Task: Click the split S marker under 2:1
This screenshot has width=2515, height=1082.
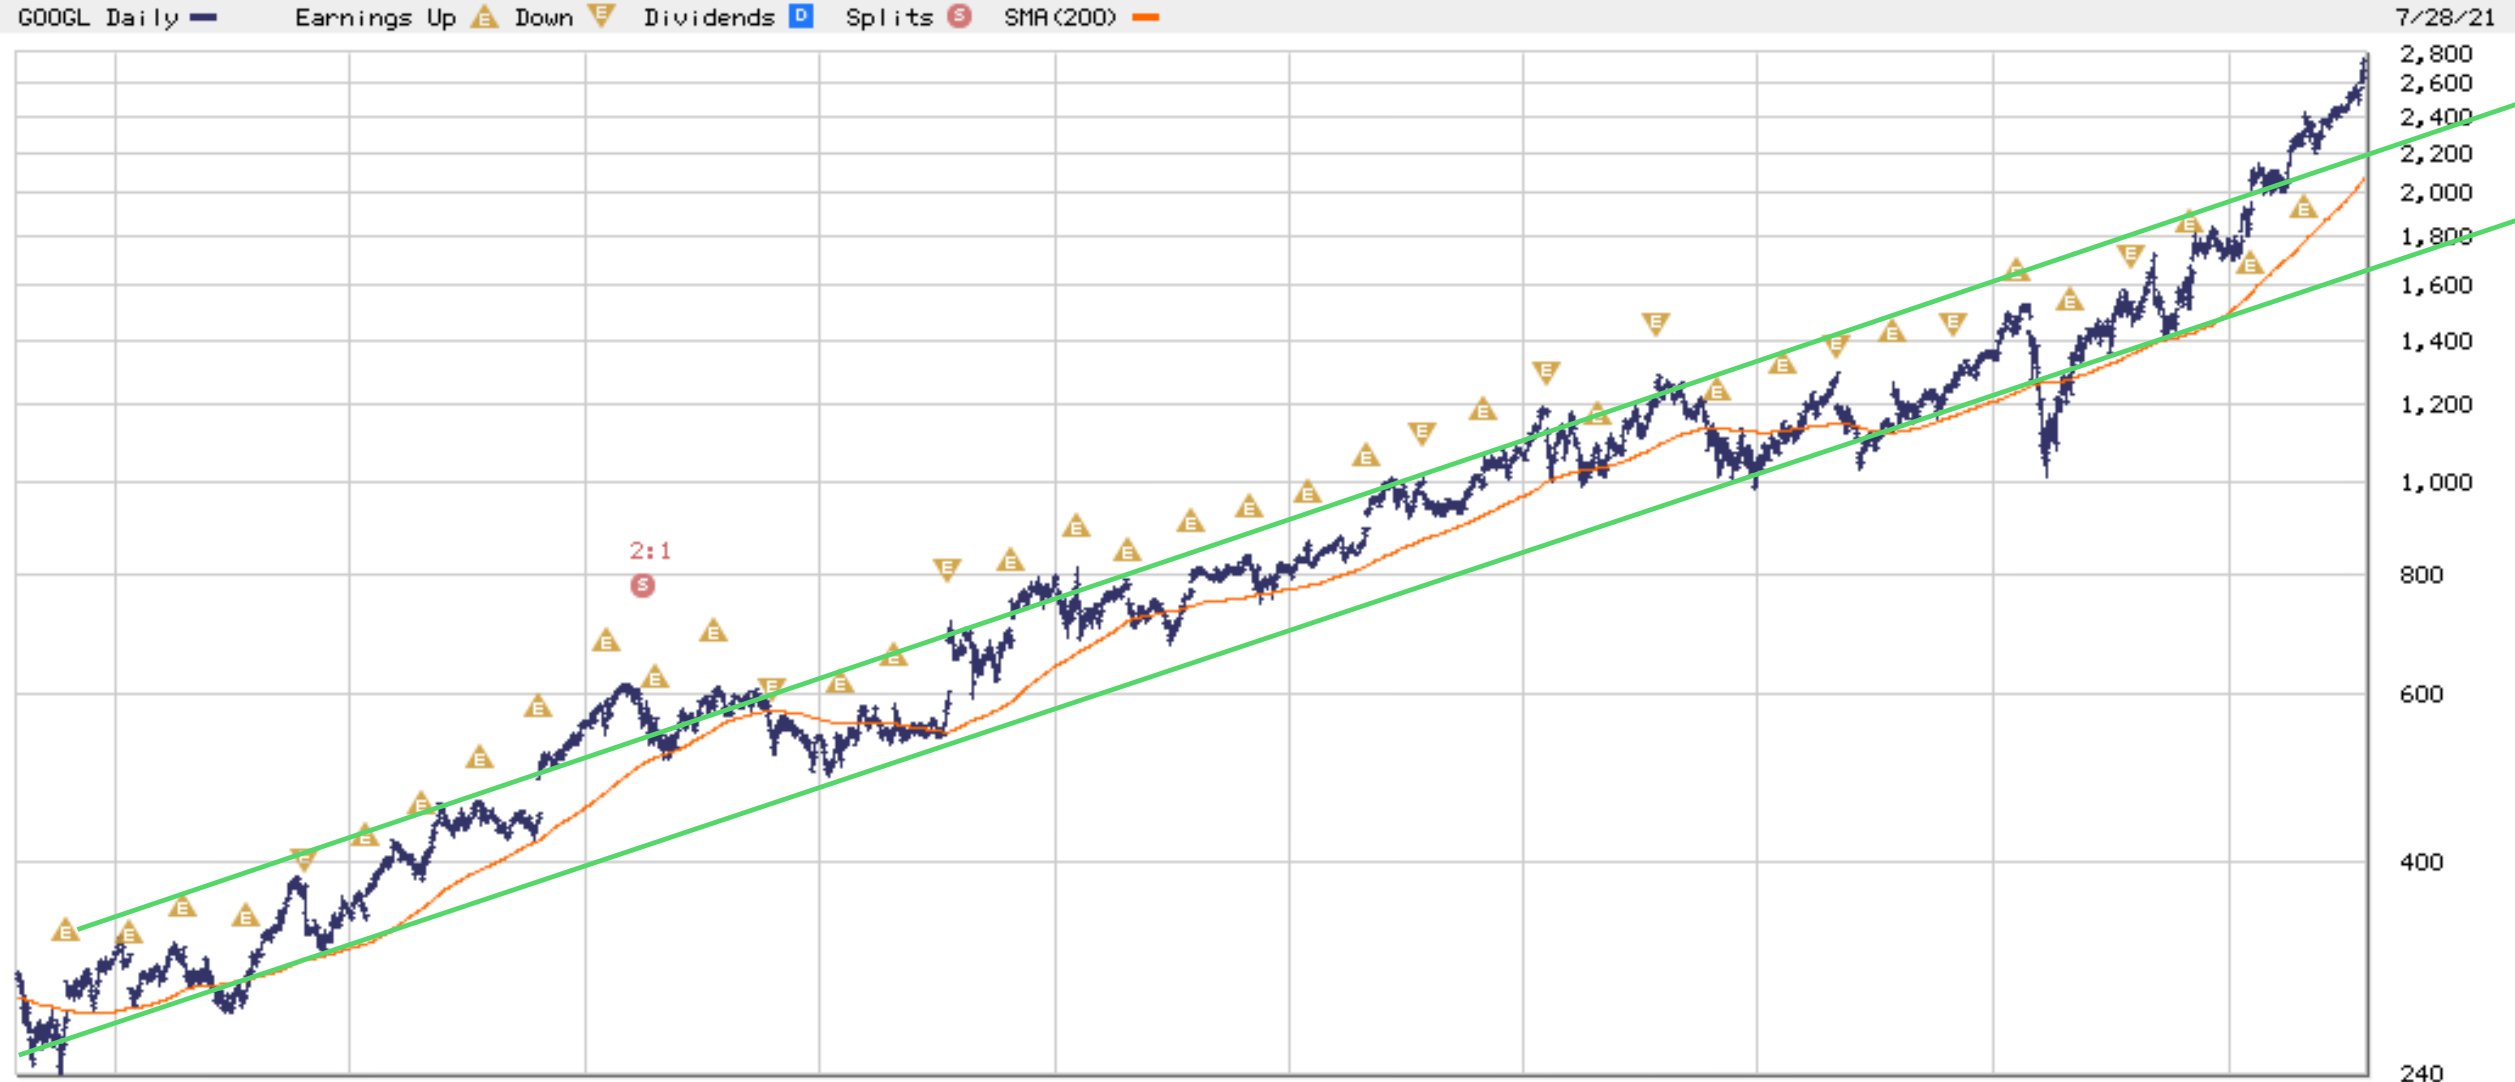Action: [643, 586]
